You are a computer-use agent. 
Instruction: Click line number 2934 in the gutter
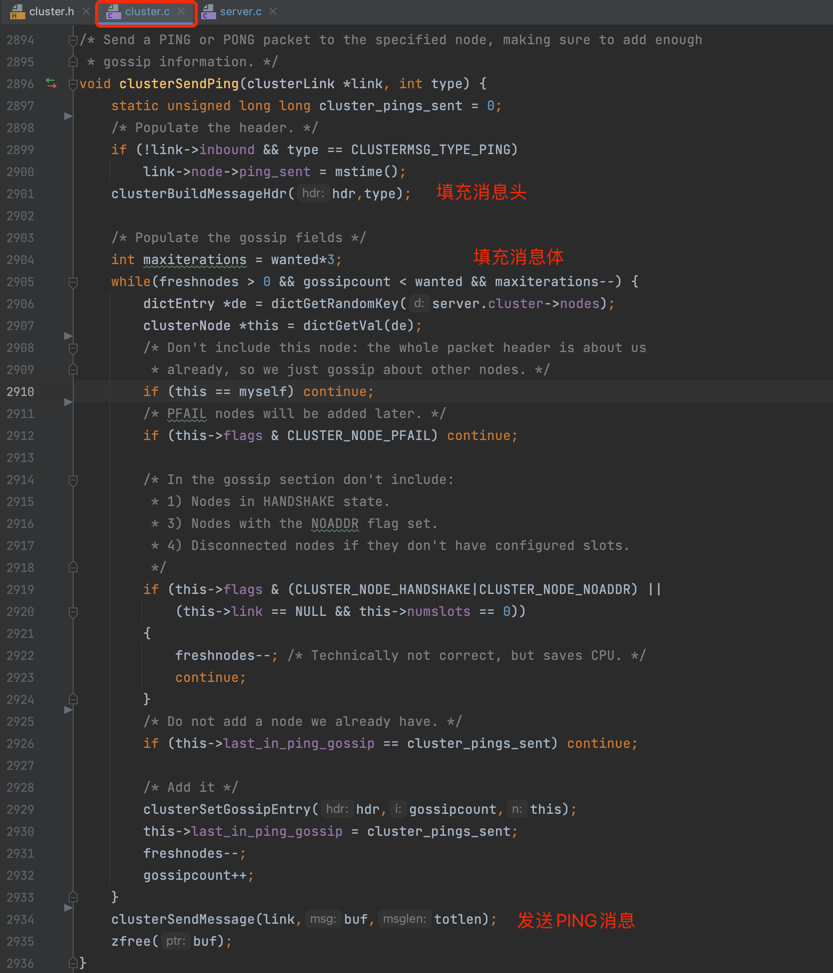click(20, 919)
